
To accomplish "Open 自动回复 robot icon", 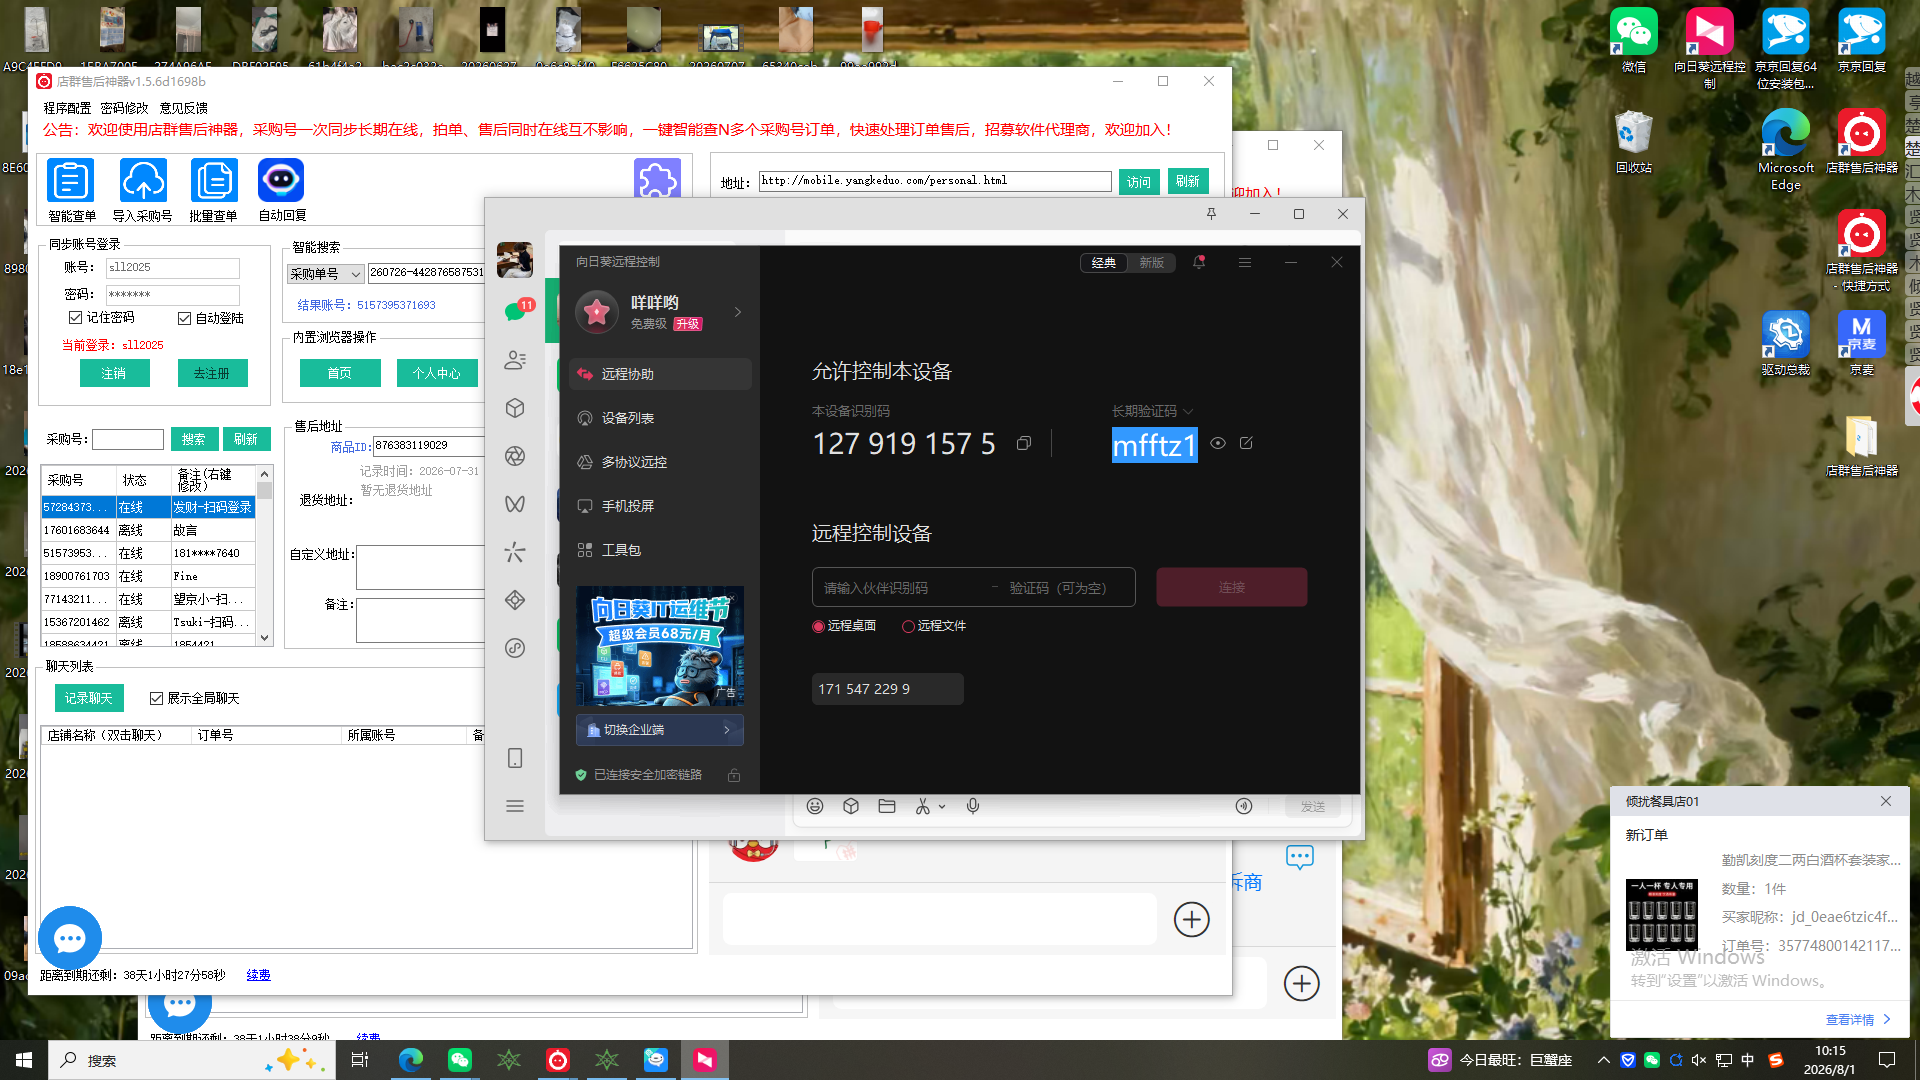I will coord(282,189).
